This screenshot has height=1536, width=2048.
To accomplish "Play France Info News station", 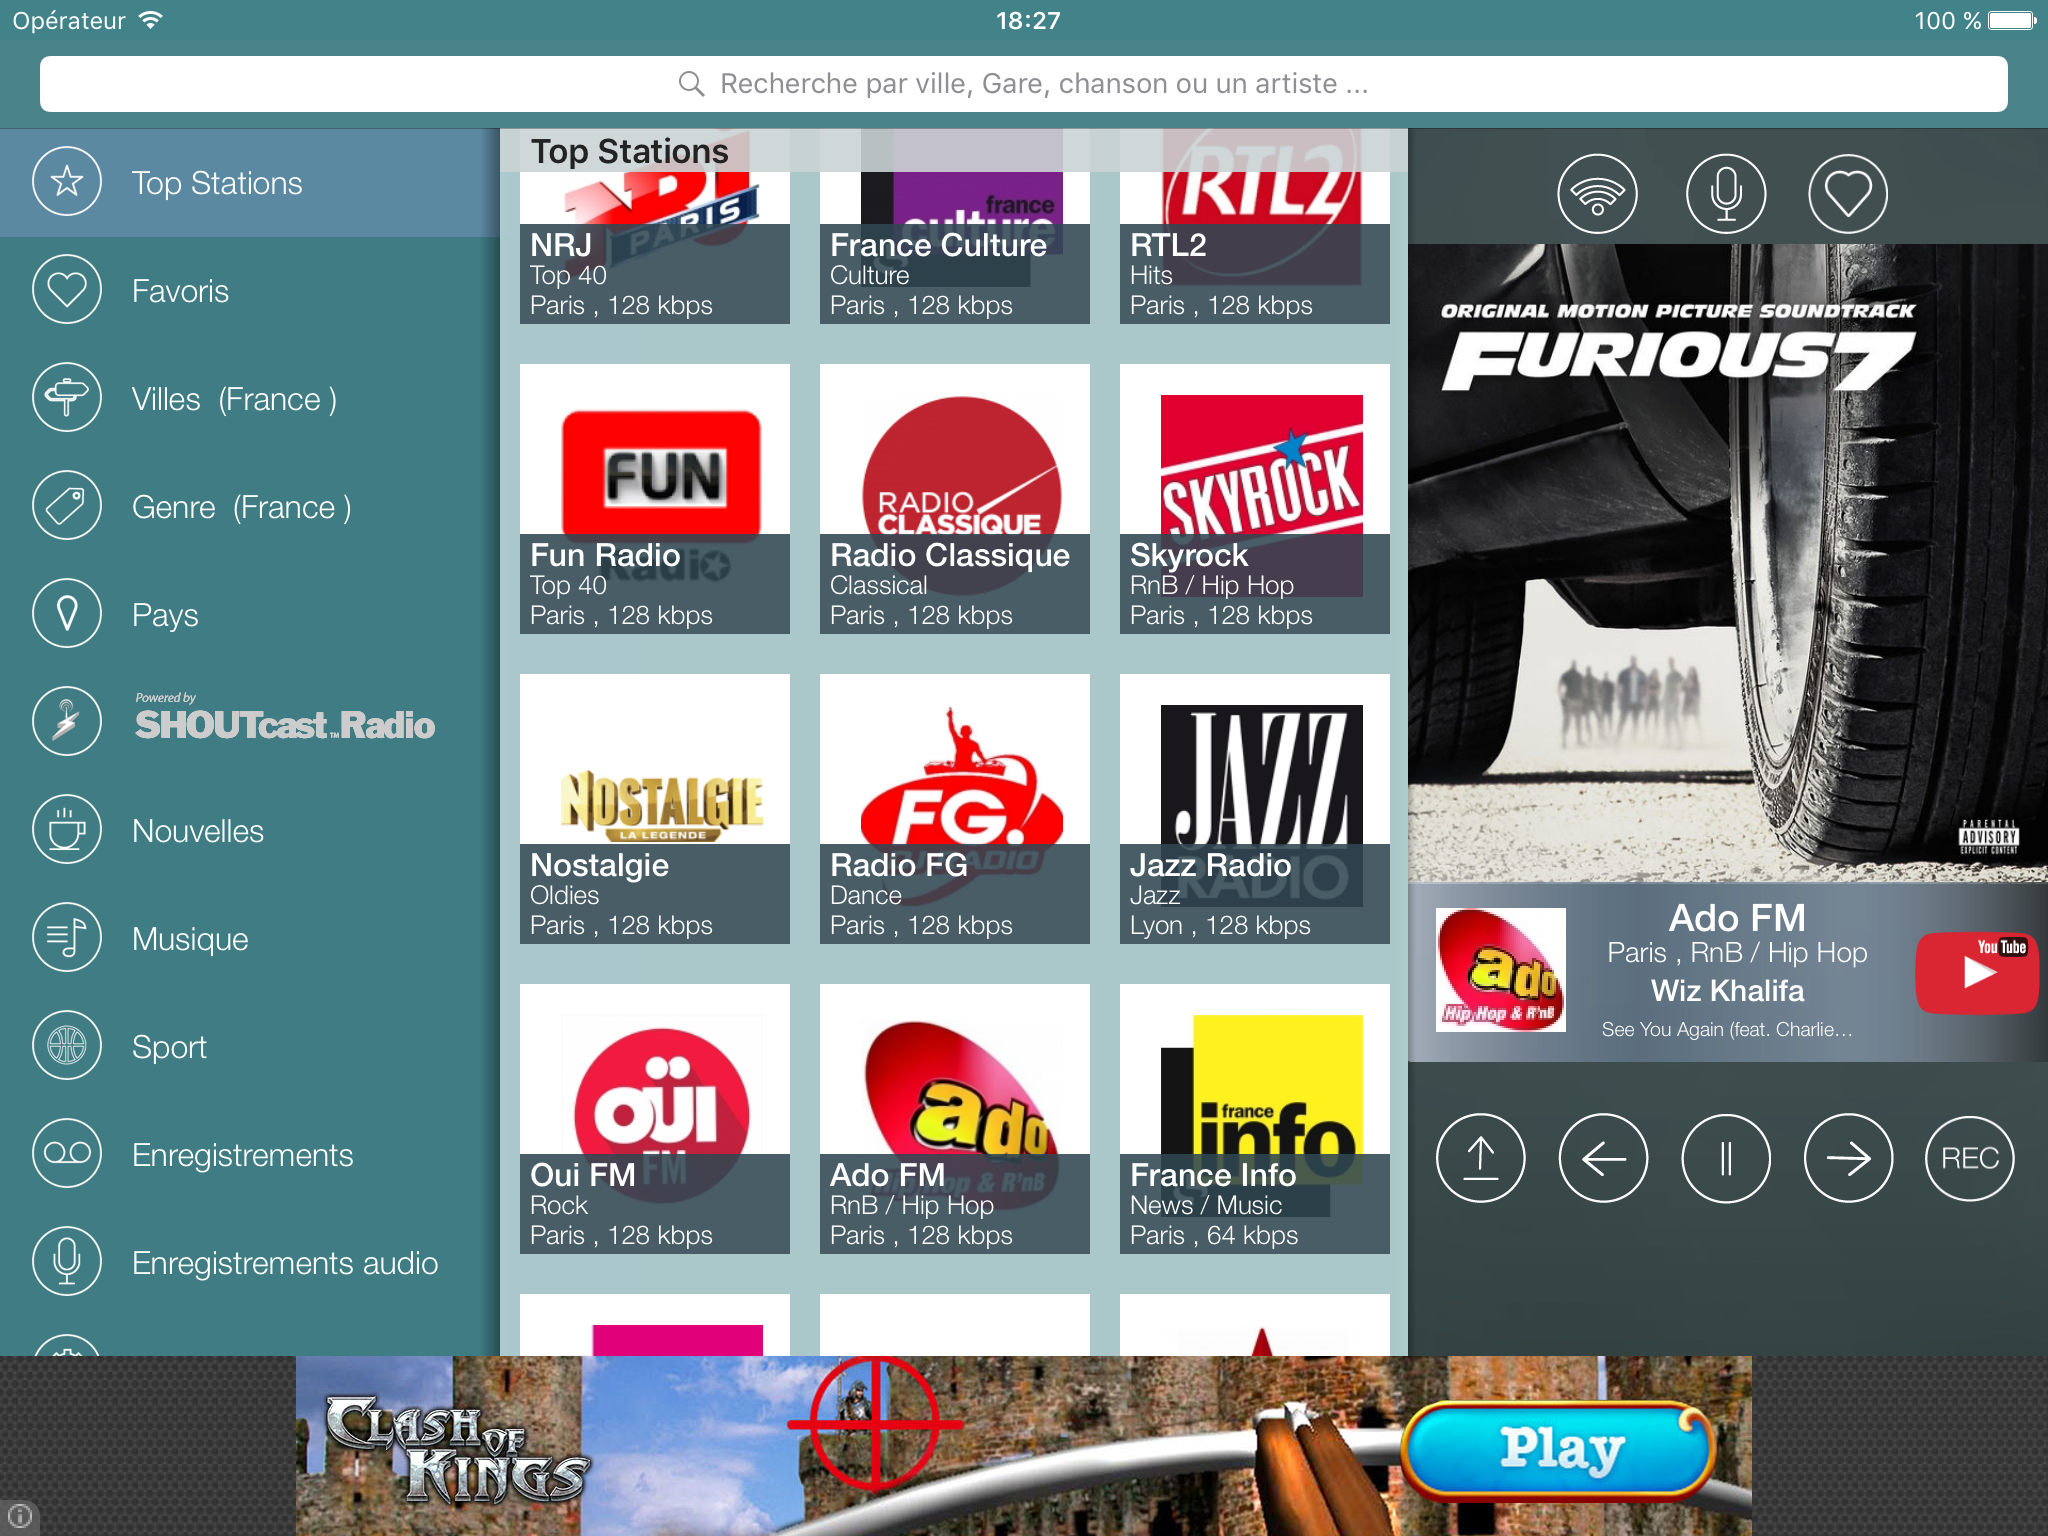I will [x=1255, y=1119].
